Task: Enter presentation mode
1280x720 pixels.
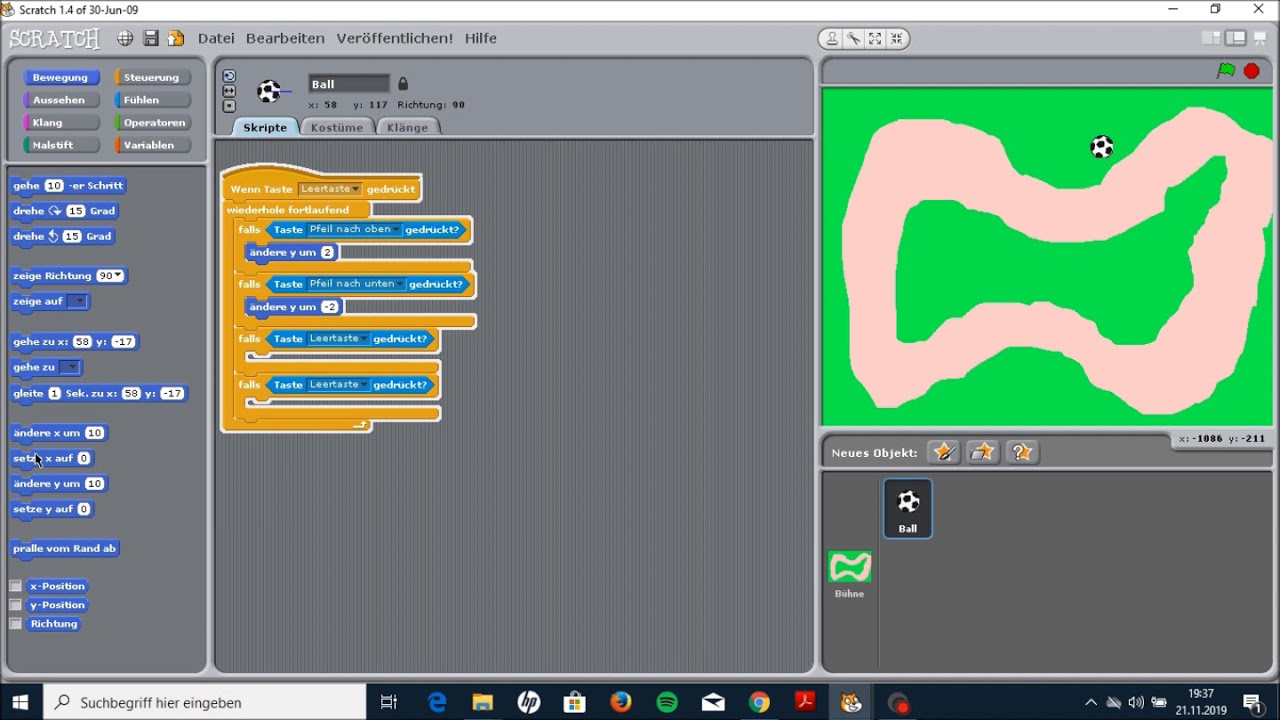Action: 1261,38
